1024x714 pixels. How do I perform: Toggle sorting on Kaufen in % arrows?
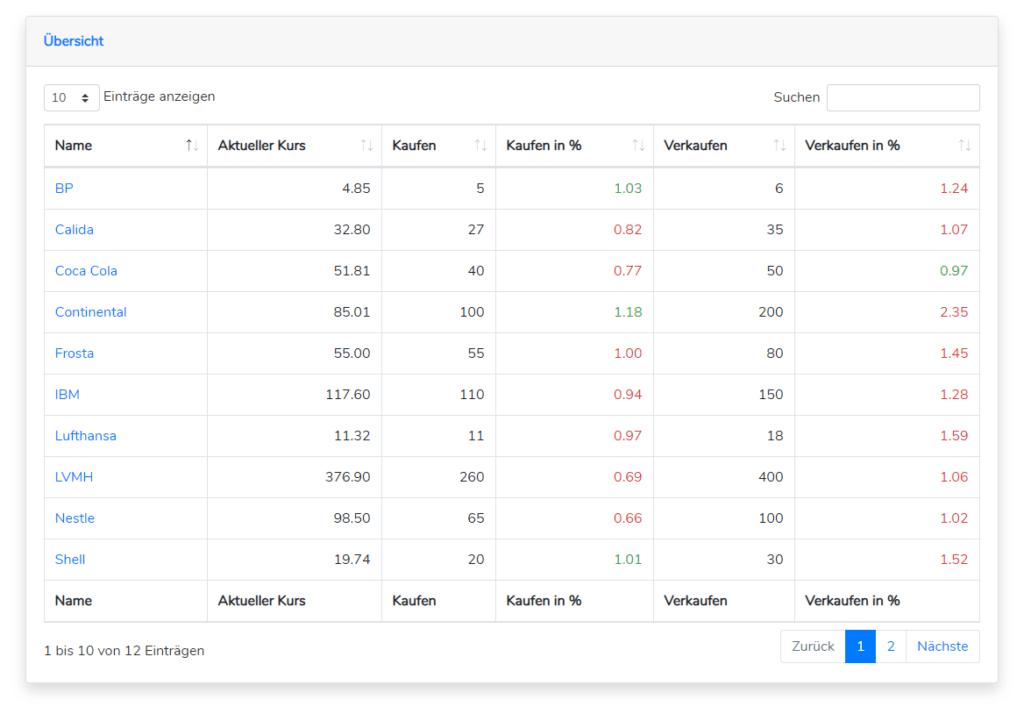[638, 145]
